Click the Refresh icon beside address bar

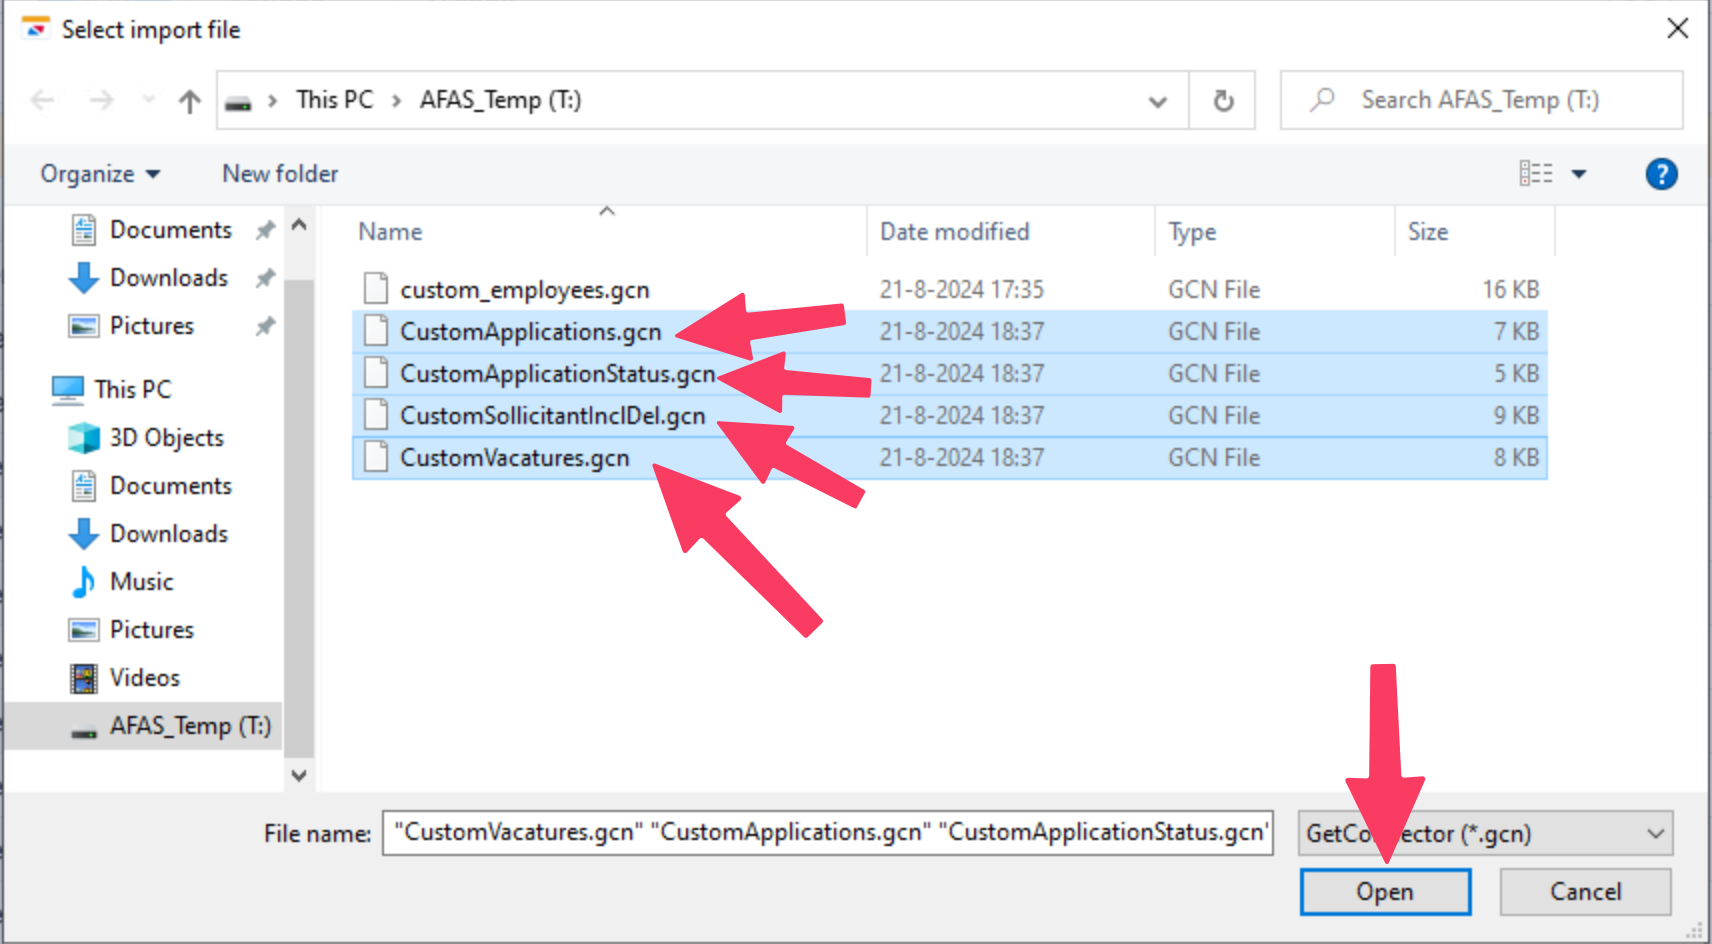1222,101
